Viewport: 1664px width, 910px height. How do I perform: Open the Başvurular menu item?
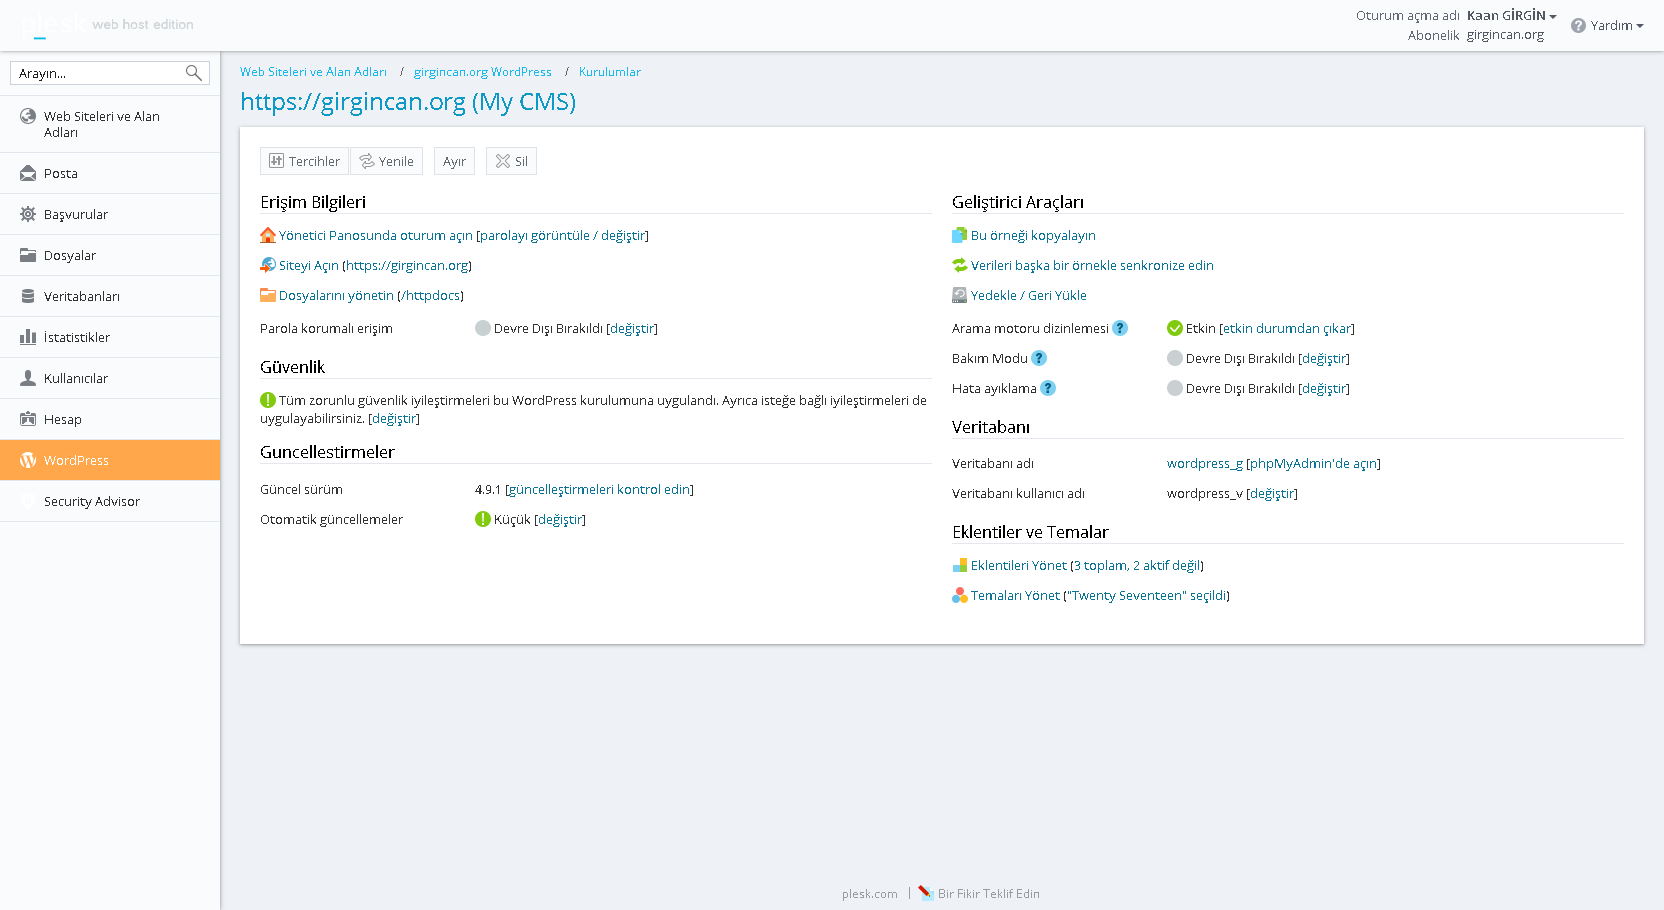click(110, 214)
